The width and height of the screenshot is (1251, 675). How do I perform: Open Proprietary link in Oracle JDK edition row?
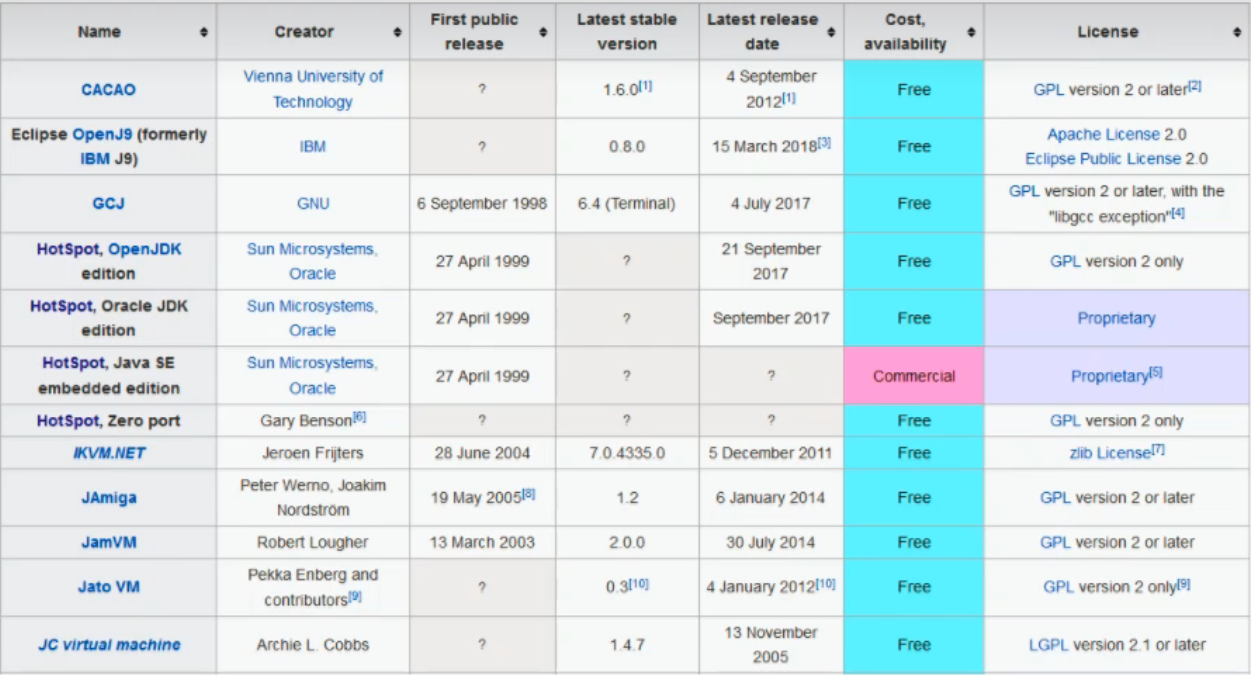[1116, 318]
